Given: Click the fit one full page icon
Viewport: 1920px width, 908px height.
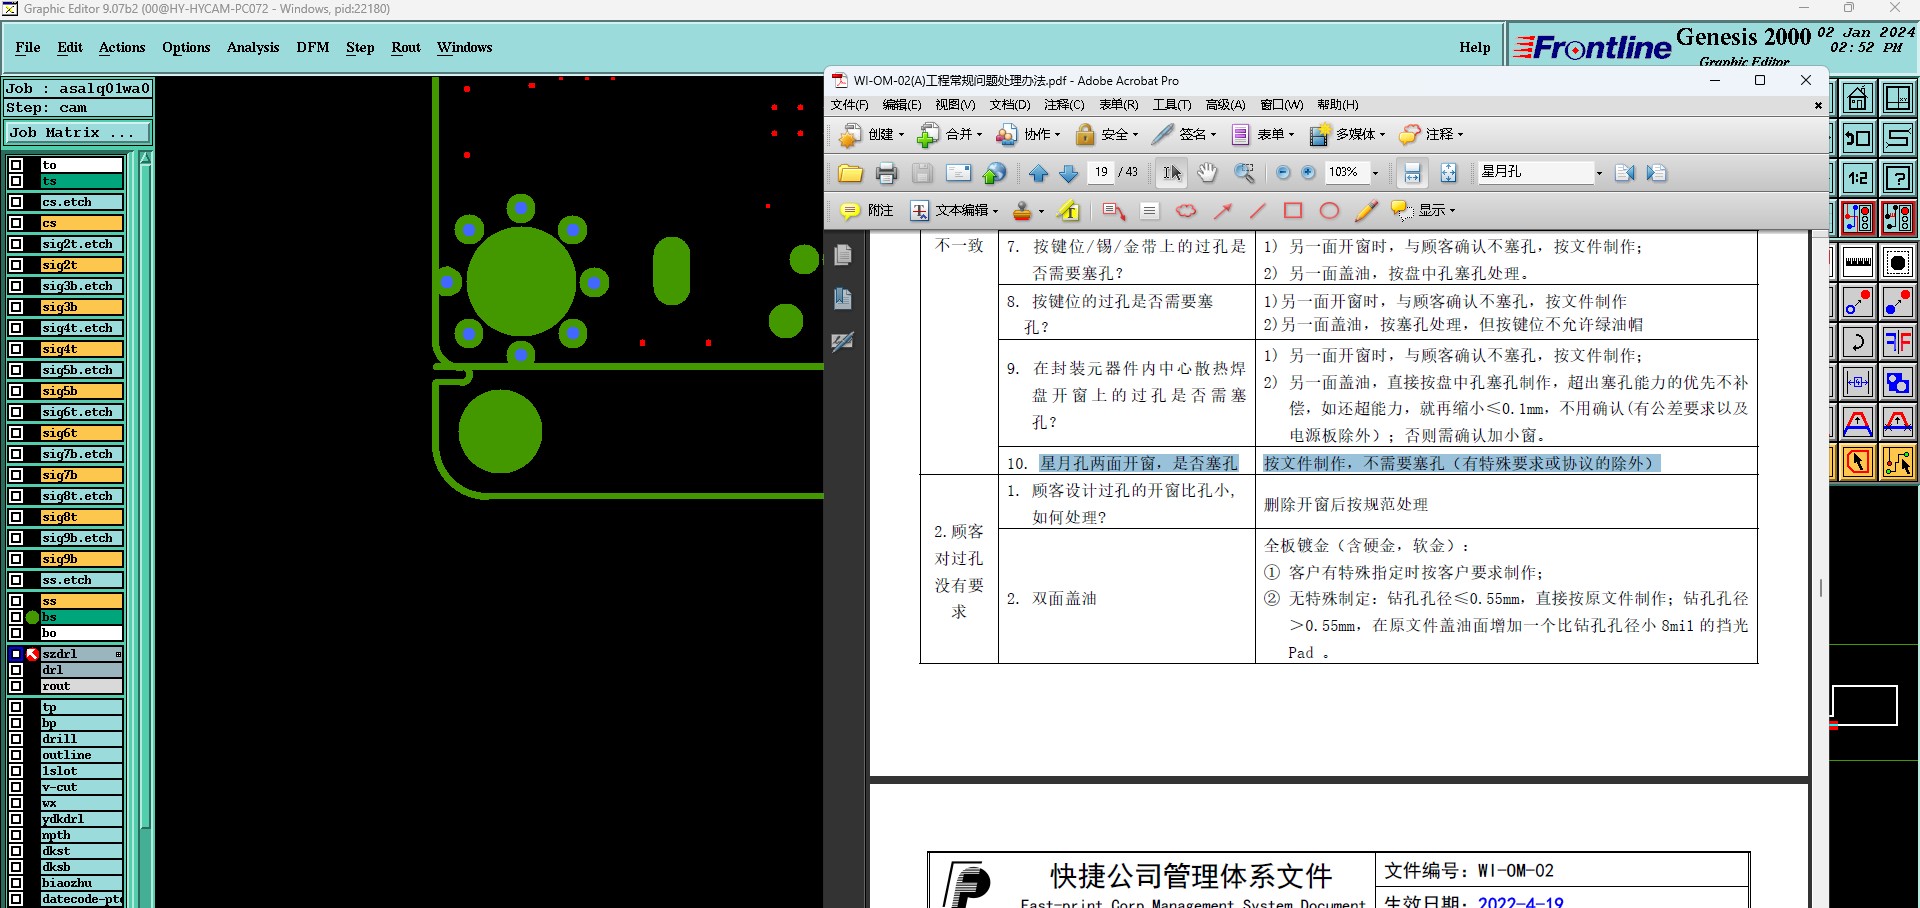Looking at the screenshot, I should 1448,173.
